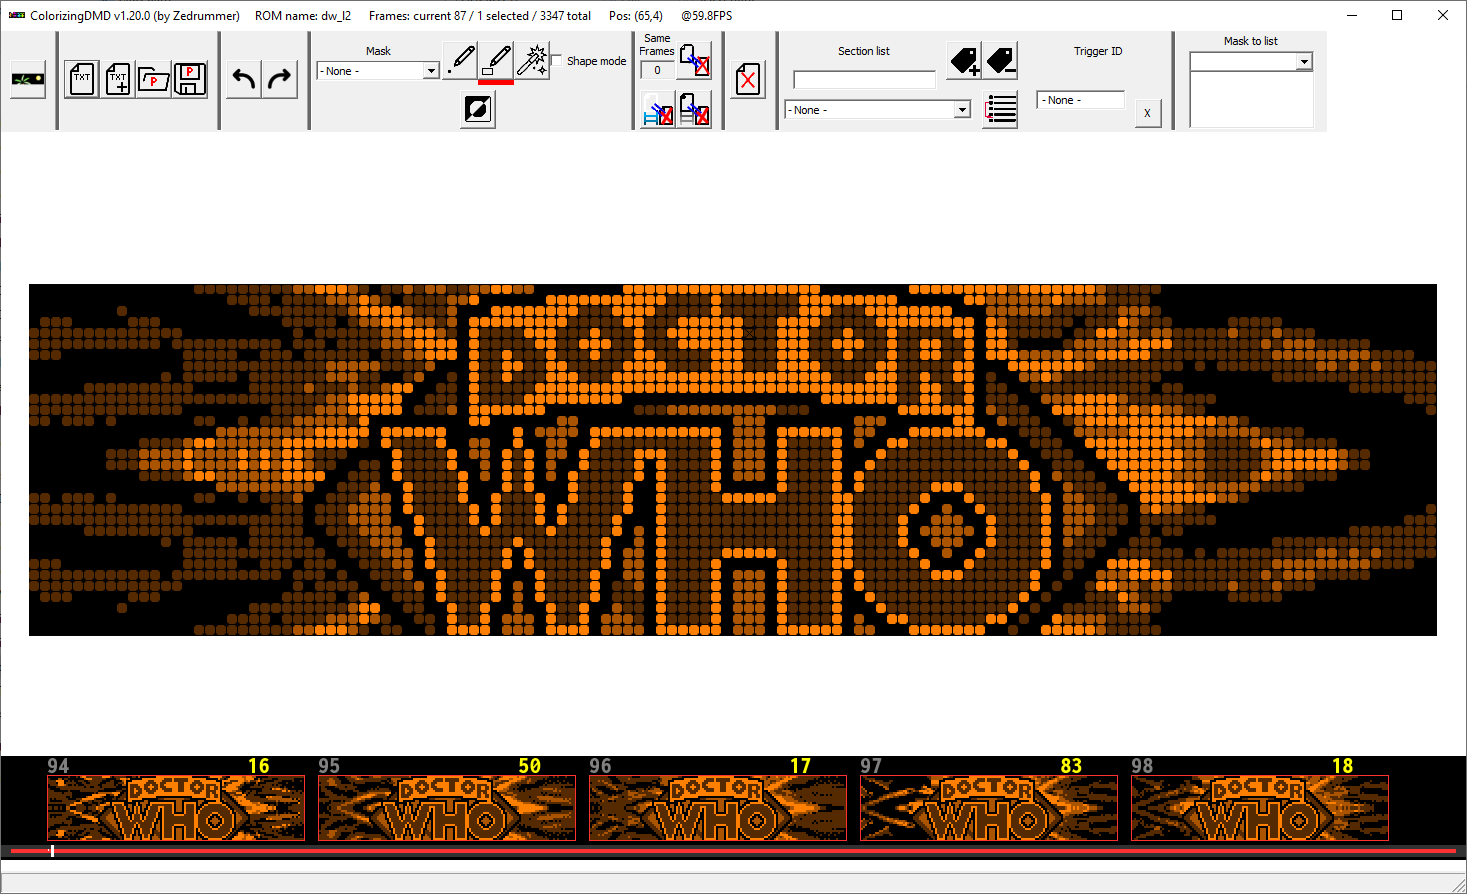Delete selected frame with red X page icon
1467x894 pixels.
pos(748,79)
